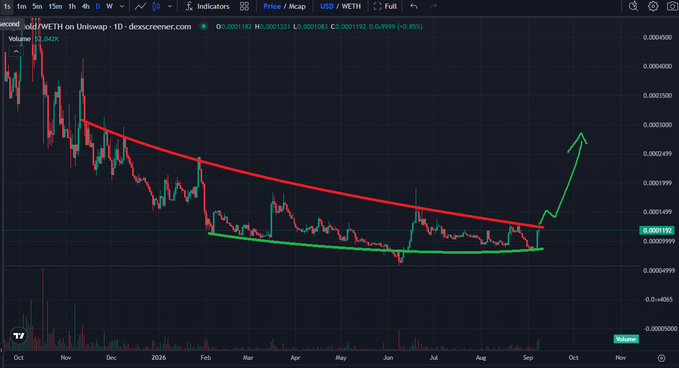Select the daily D timeframe

point(98,6)
